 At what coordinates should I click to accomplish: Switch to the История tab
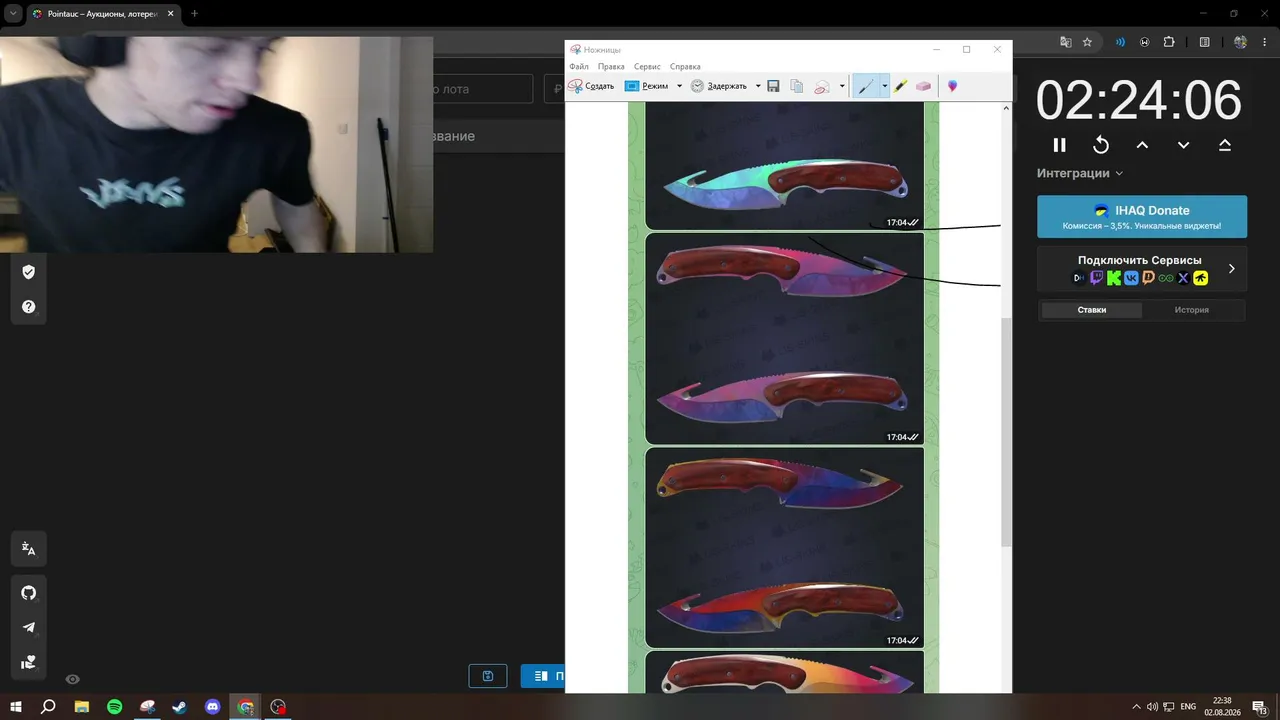tap(1192, 310)
